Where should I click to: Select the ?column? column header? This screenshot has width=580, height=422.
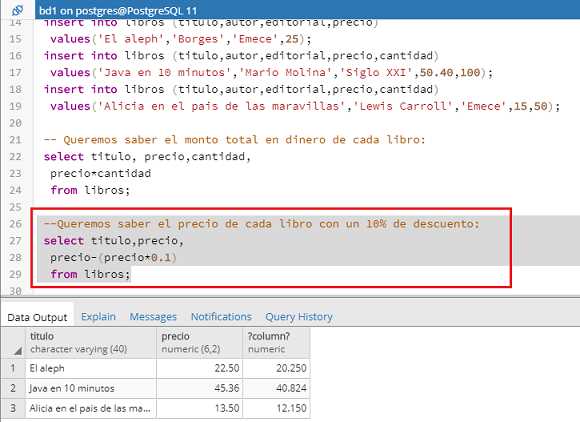[276, 342]
